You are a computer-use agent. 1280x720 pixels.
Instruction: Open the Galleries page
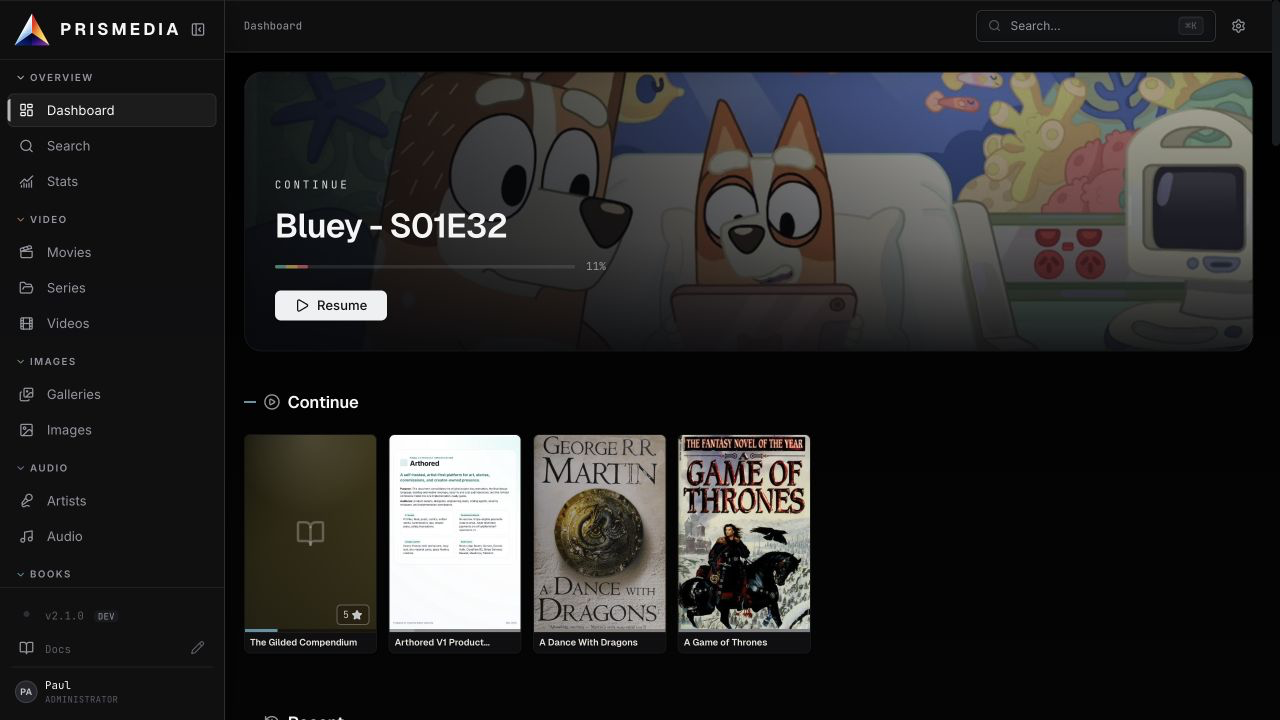pos(112,394)
